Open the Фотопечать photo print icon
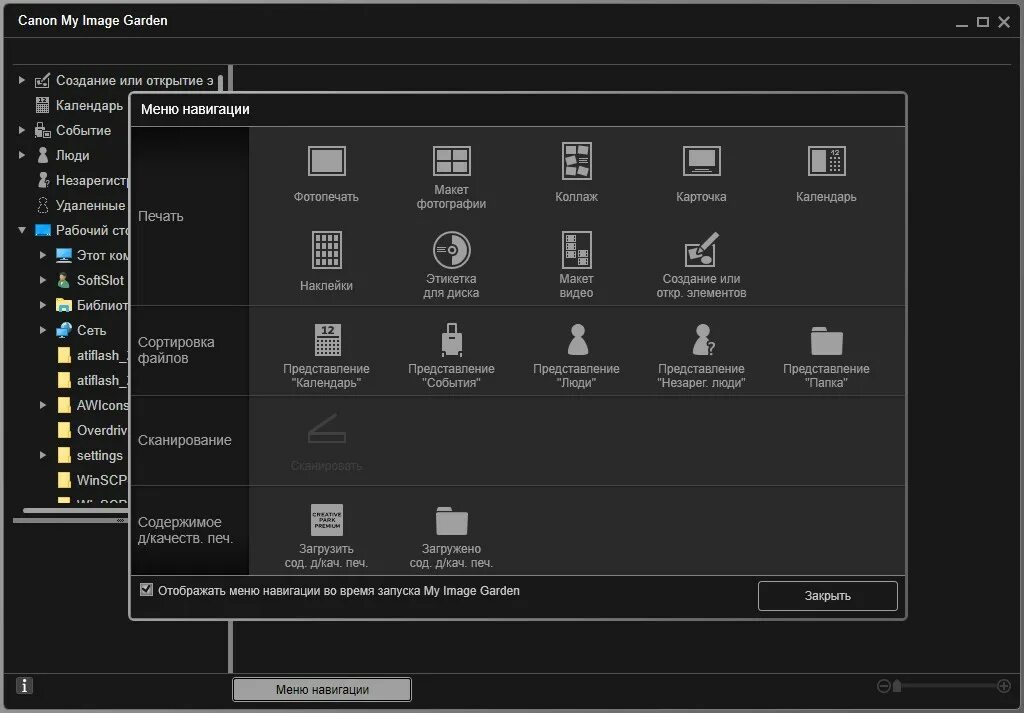The height and width of the screenshot is (713, 1024). pos(327,161)
